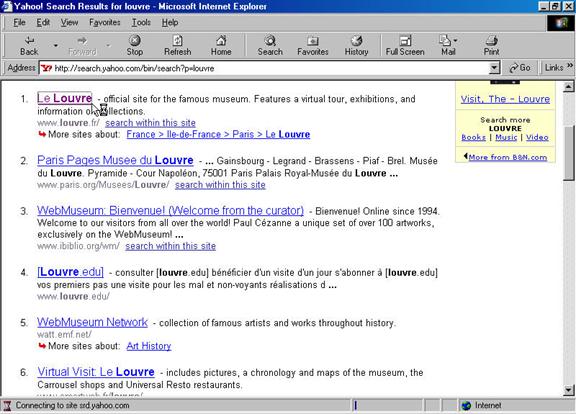Click More from B&N.com link

[508, 157]
